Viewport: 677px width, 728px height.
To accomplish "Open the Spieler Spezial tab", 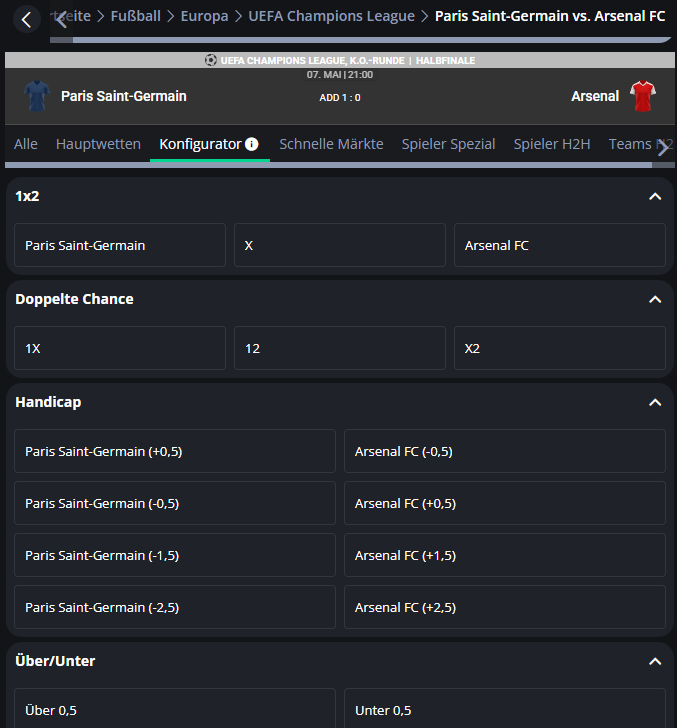I will click(448, 144).
